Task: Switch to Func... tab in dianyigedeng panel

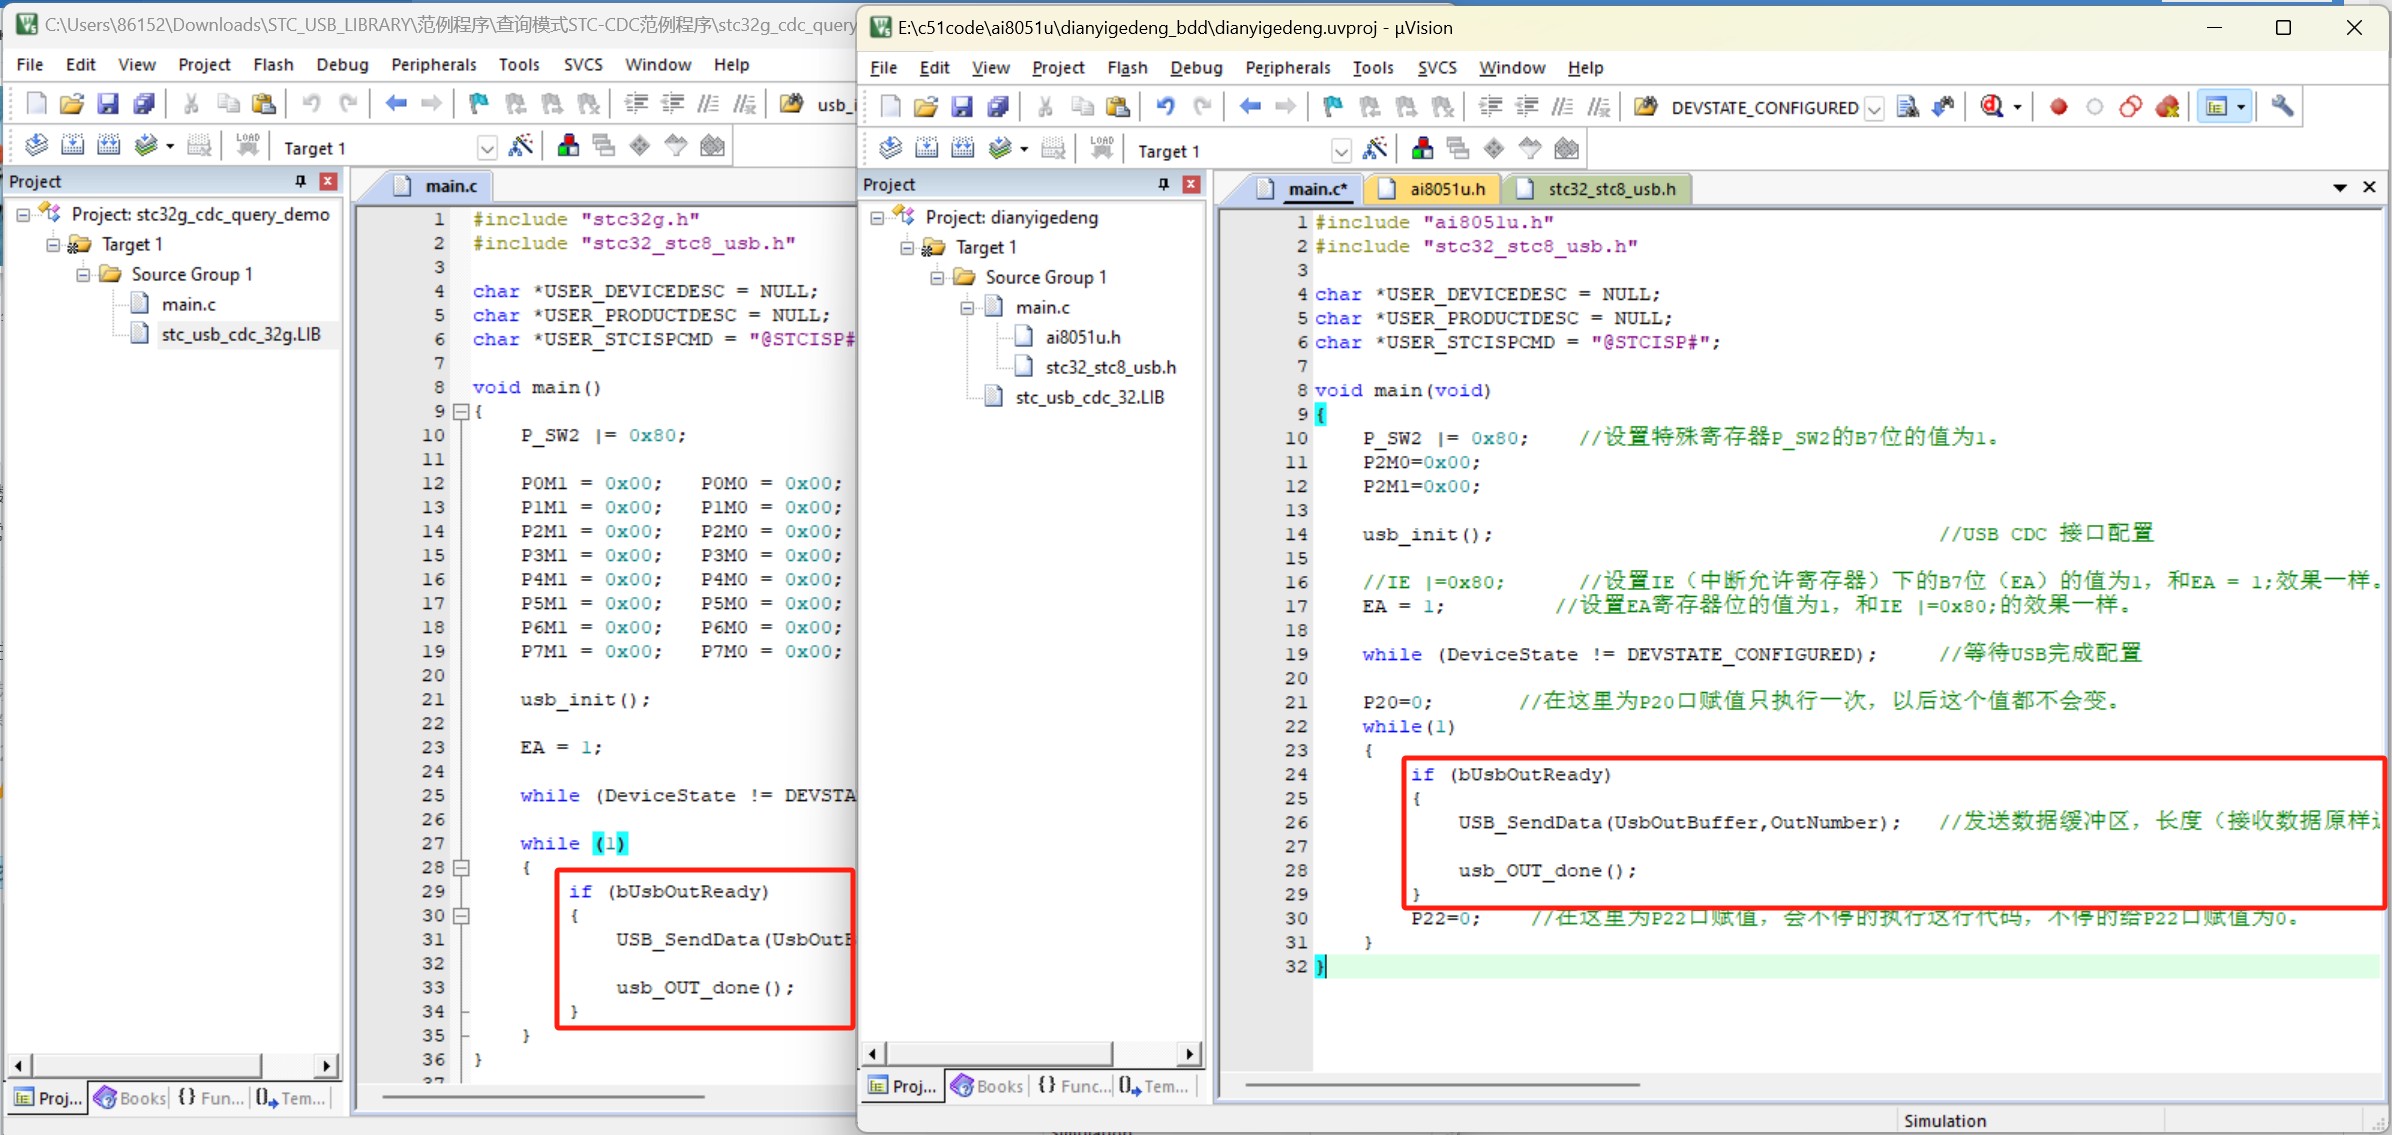Action: pyautogui.click(x=1073, y=1085)
